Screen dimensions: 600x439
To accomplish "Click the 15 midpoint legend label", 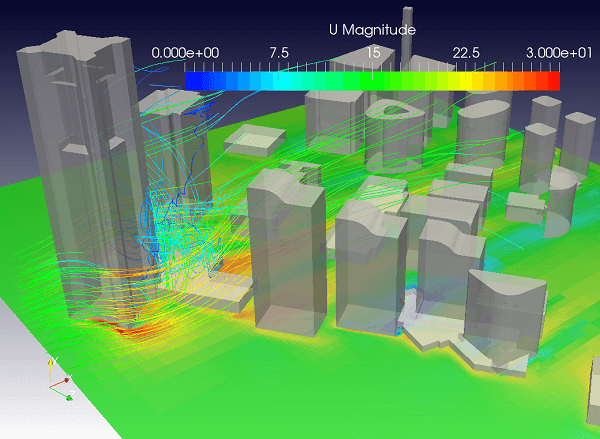I will click(x=373, y=53).
